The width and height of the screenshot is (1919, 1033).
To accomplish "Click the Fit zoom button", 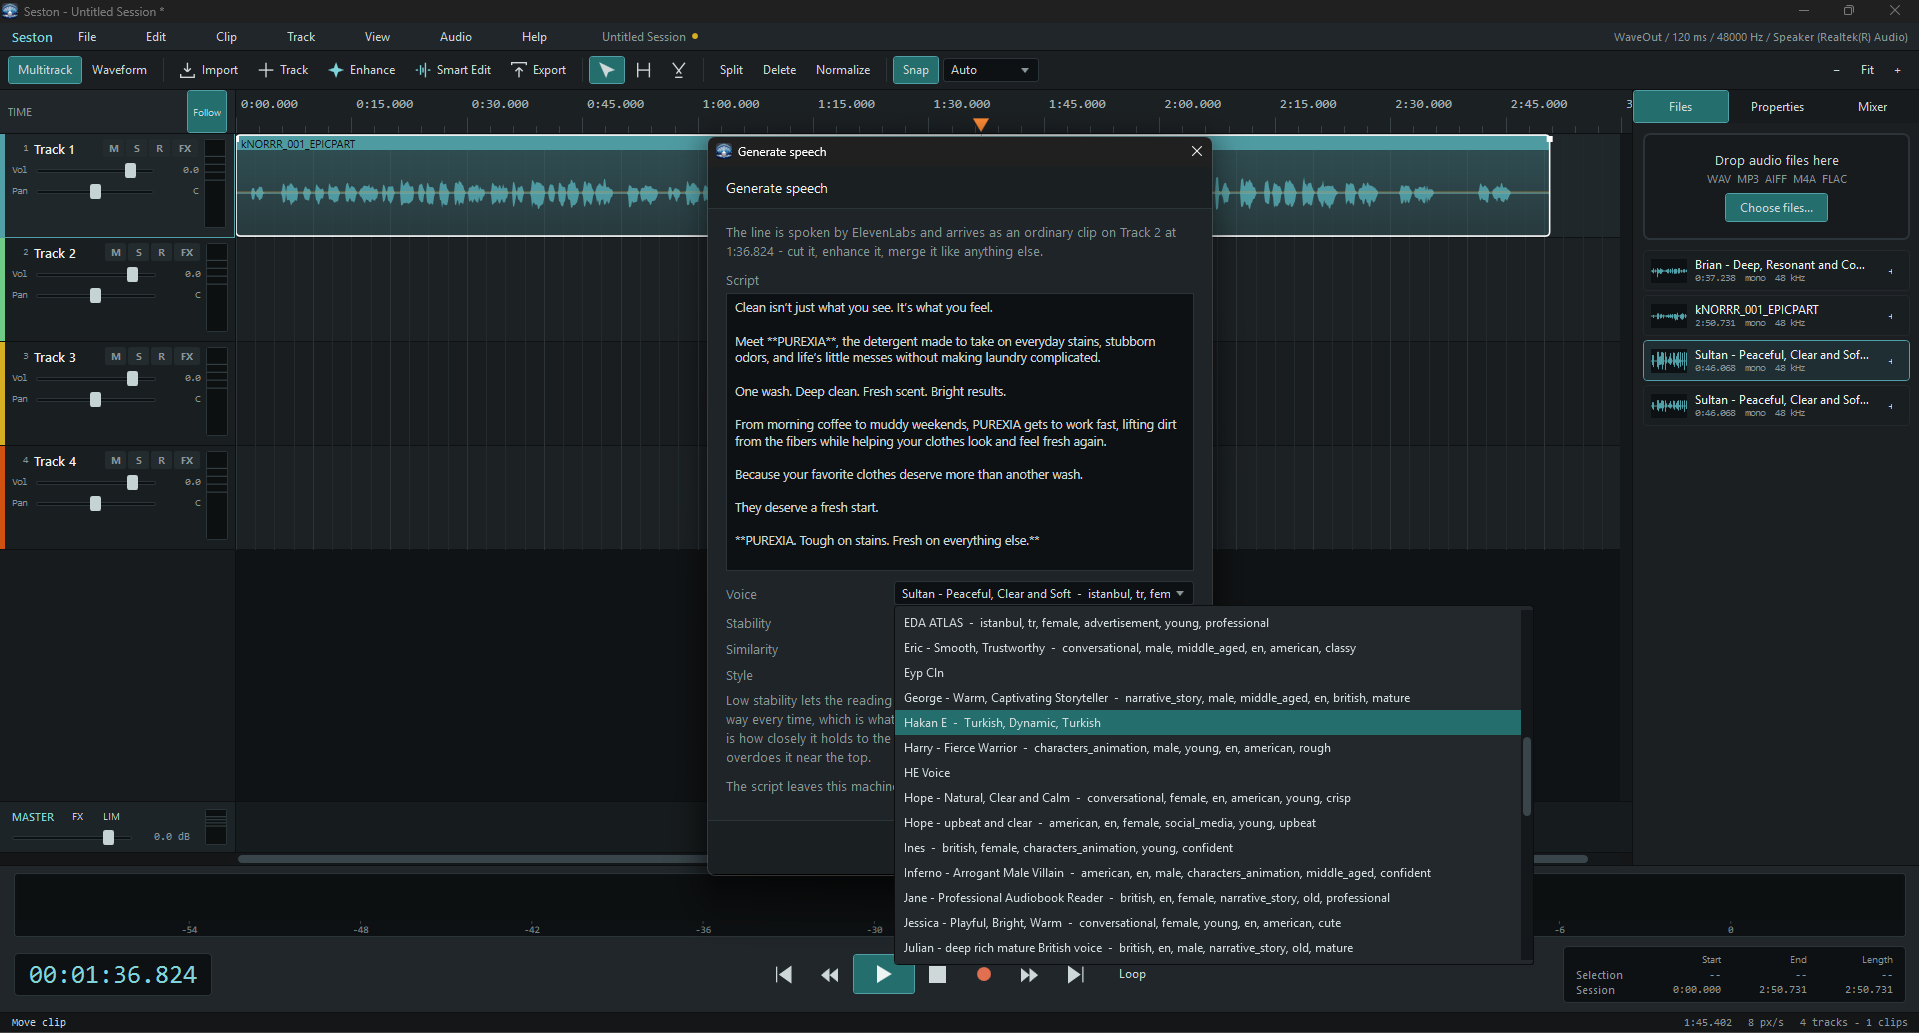I will pos(1867,70).
